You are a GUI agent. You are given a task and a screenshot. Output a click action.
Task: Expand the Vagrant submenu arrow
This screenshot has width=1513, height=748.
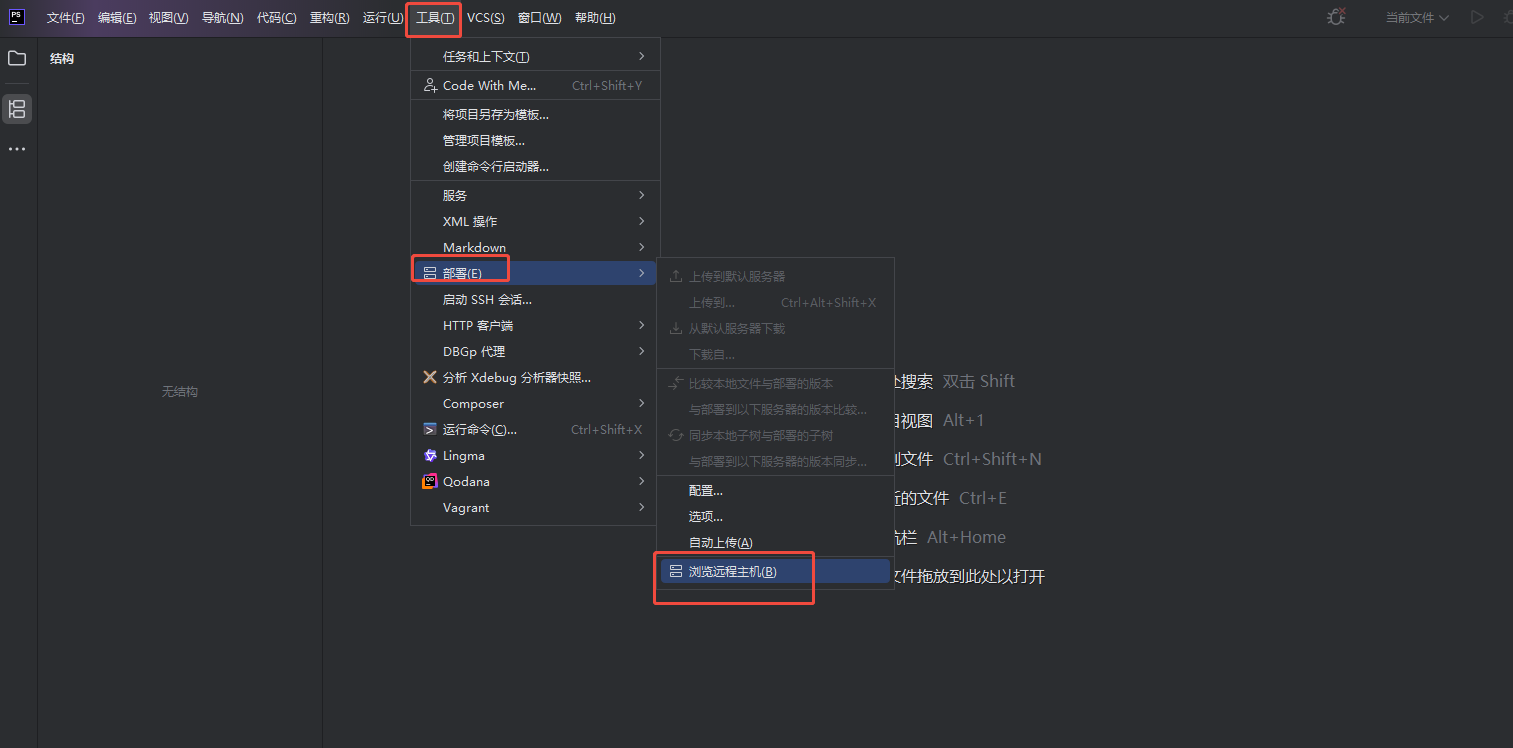click(642, 508)
